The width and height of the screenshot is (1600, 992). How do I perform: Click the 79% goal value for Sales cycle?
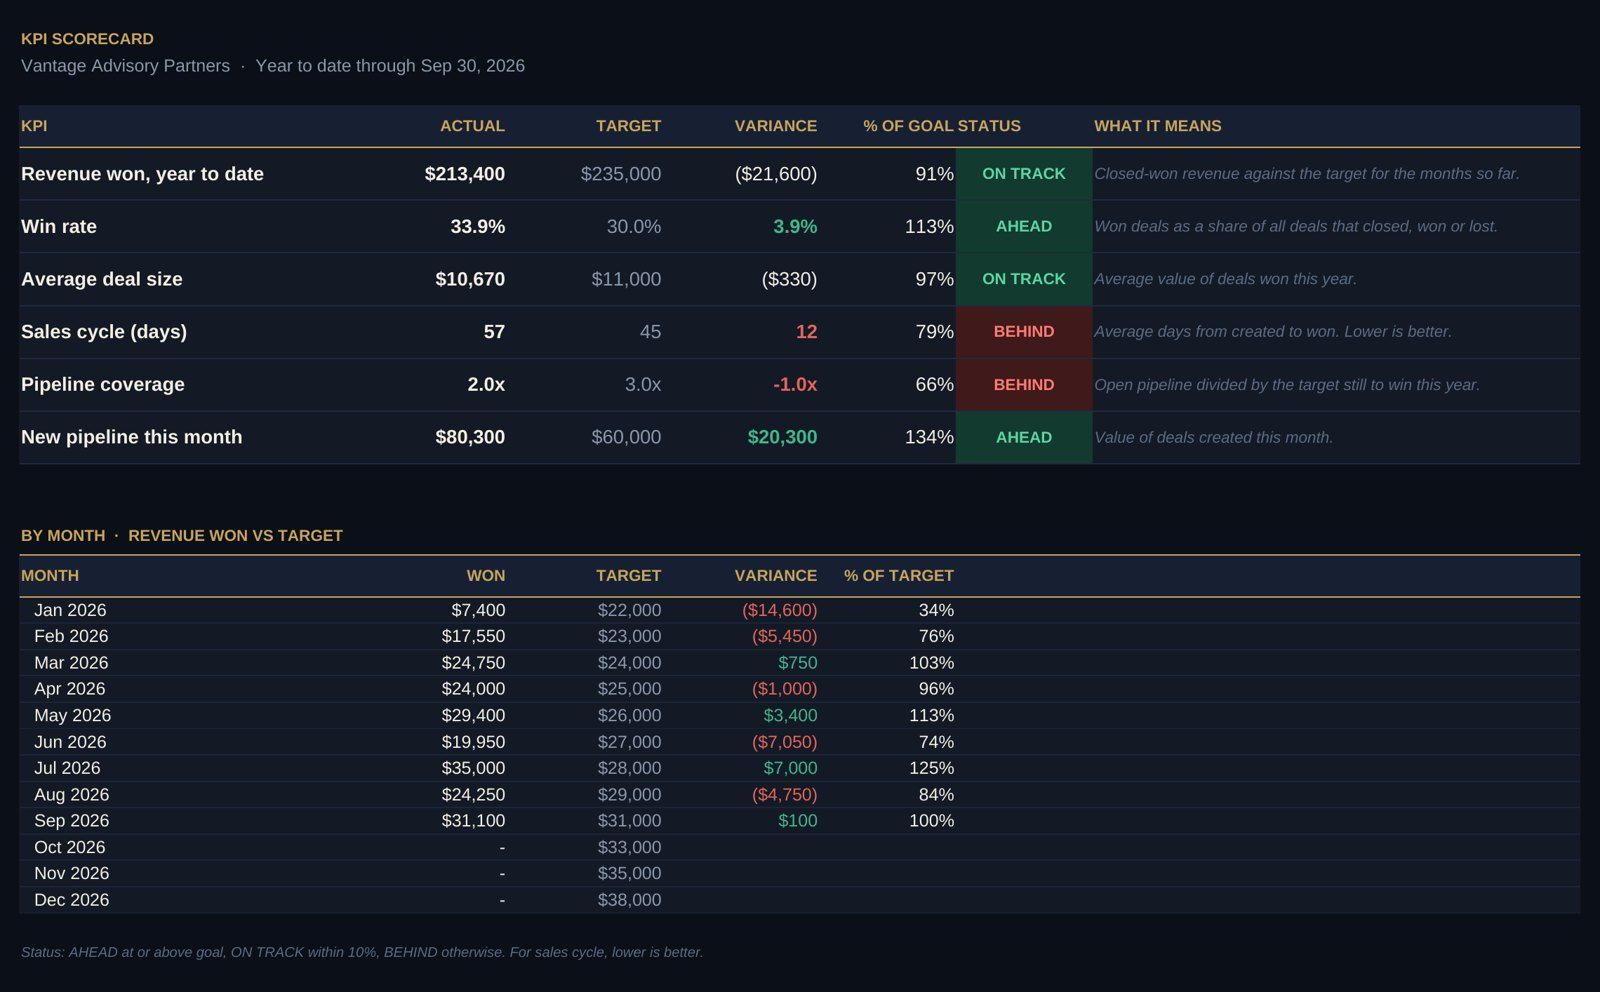click(x=934, y=332)
